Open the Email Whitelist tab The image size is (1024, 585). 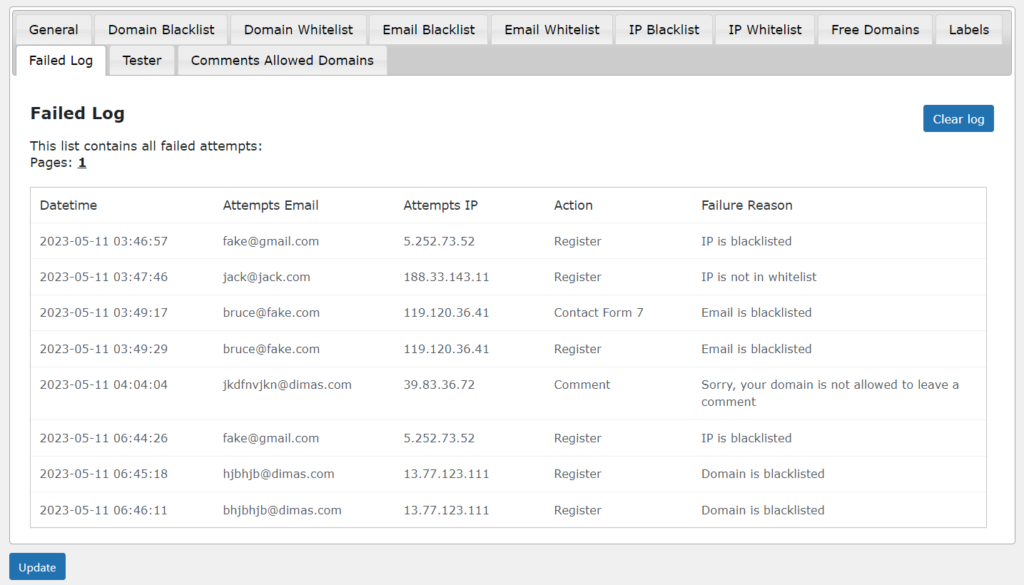[x=551, y=29]
